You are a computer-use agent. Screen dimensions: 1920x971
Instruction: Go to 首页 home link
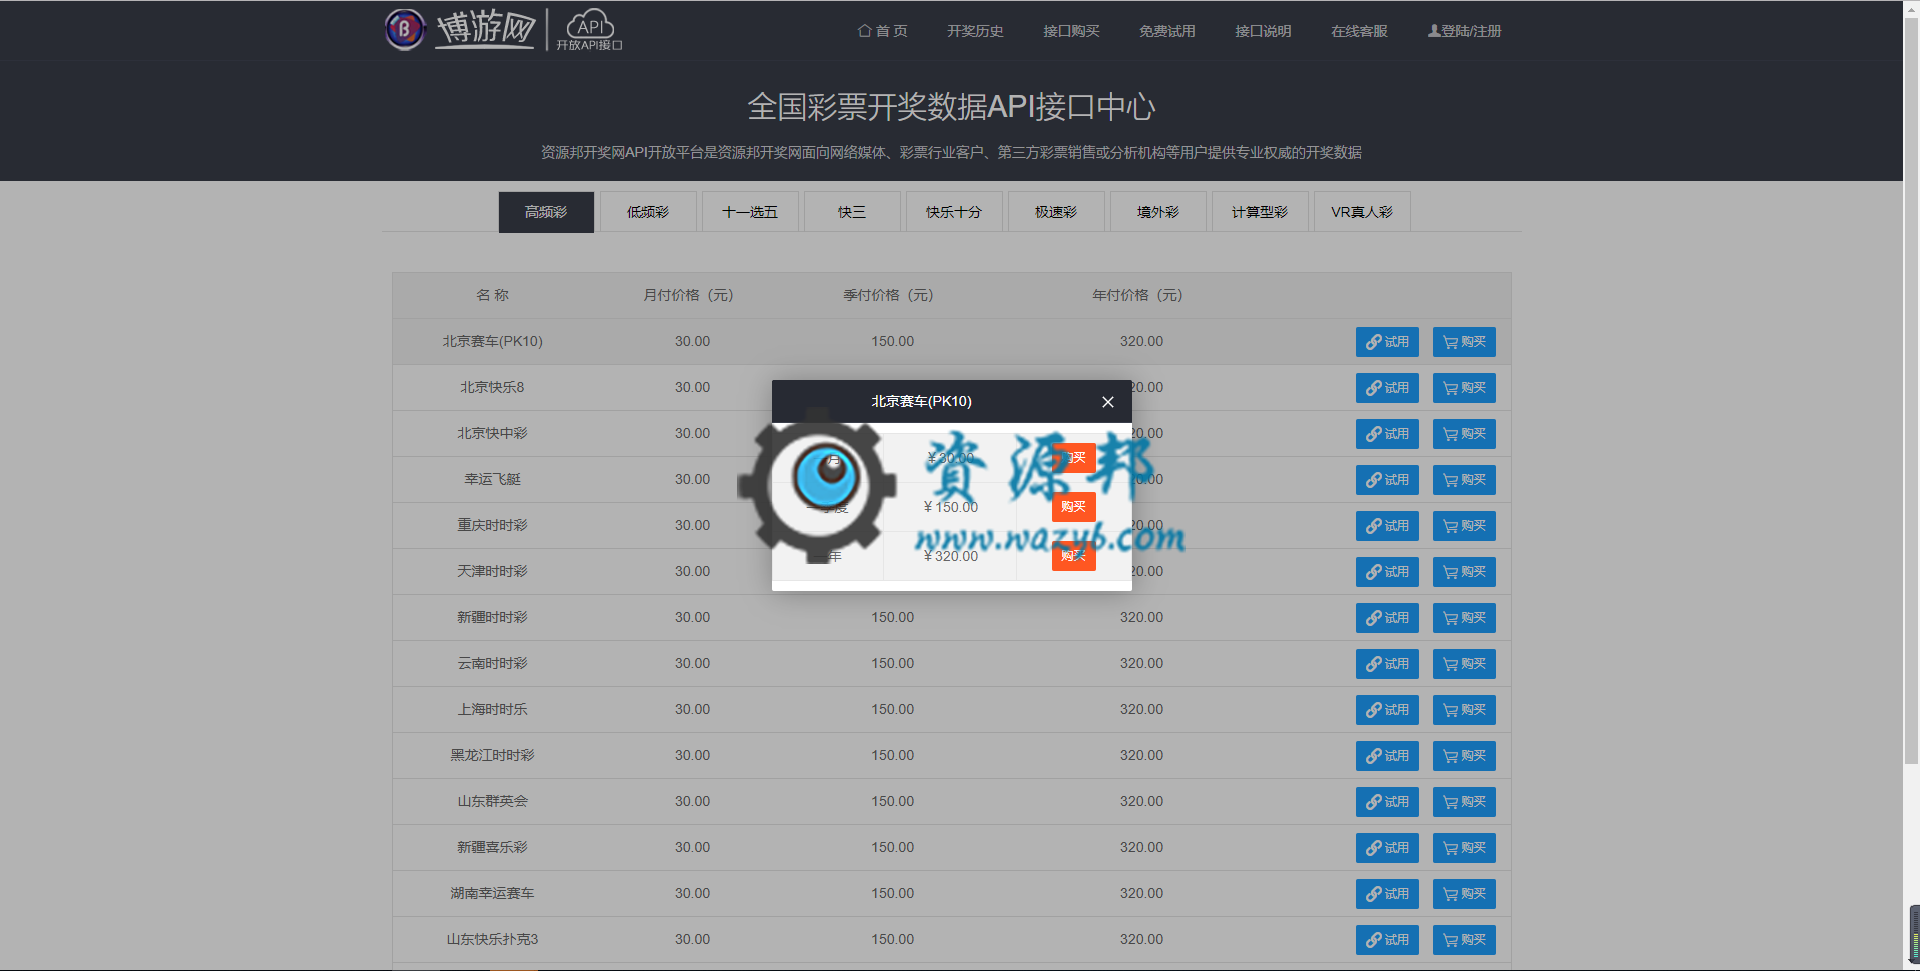[883, 31]
